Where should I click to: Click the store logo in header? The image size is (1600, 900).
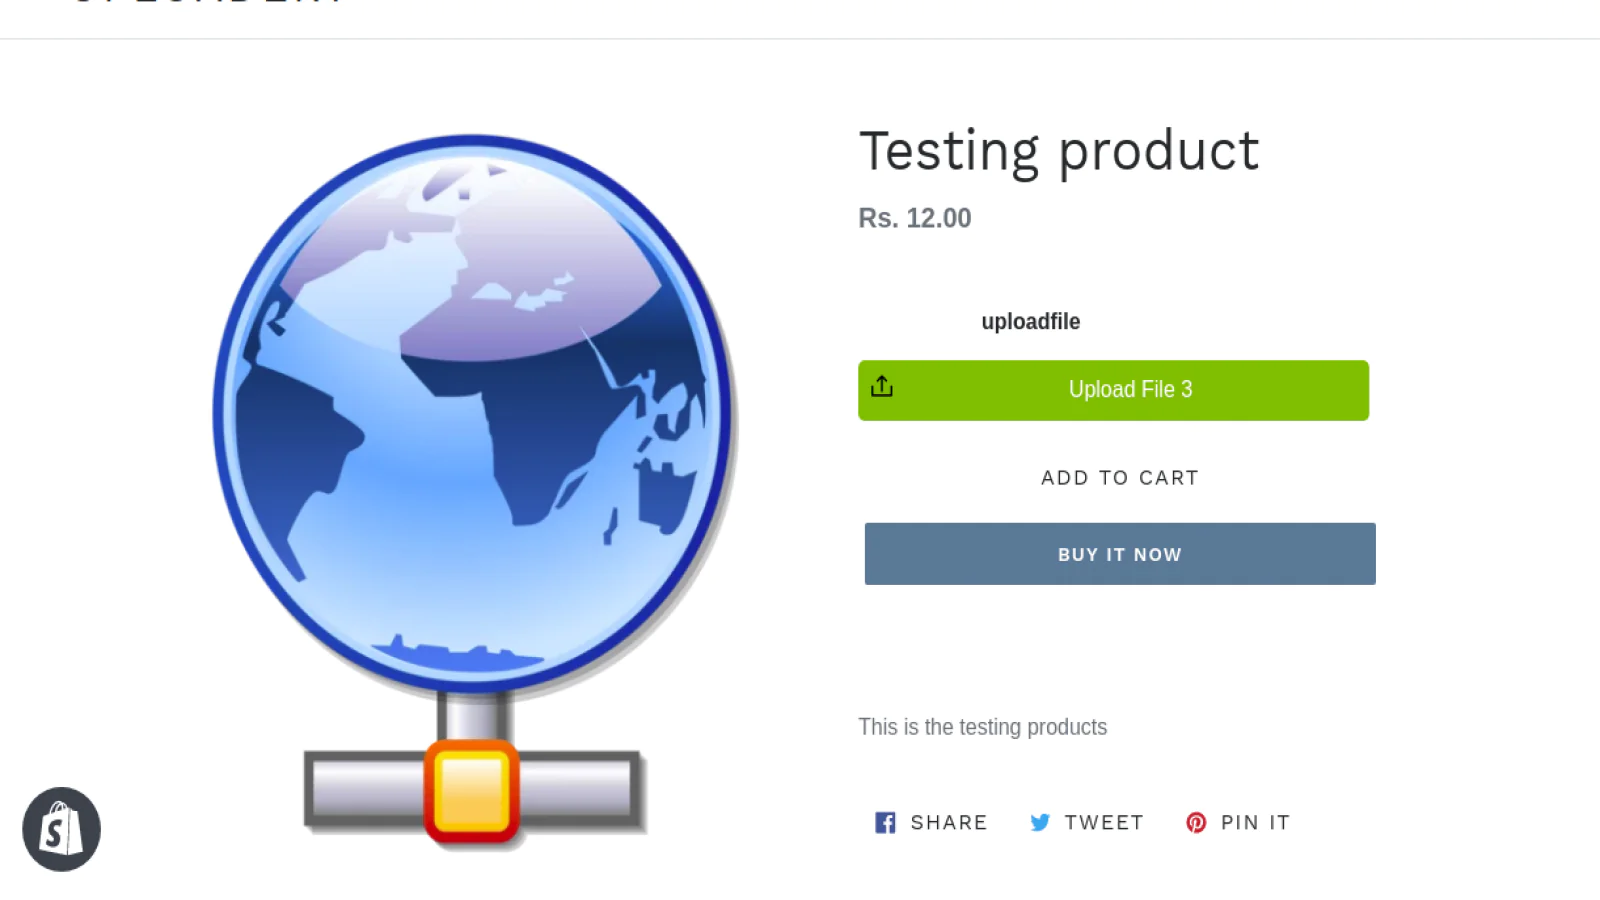[x=210, y=3]
